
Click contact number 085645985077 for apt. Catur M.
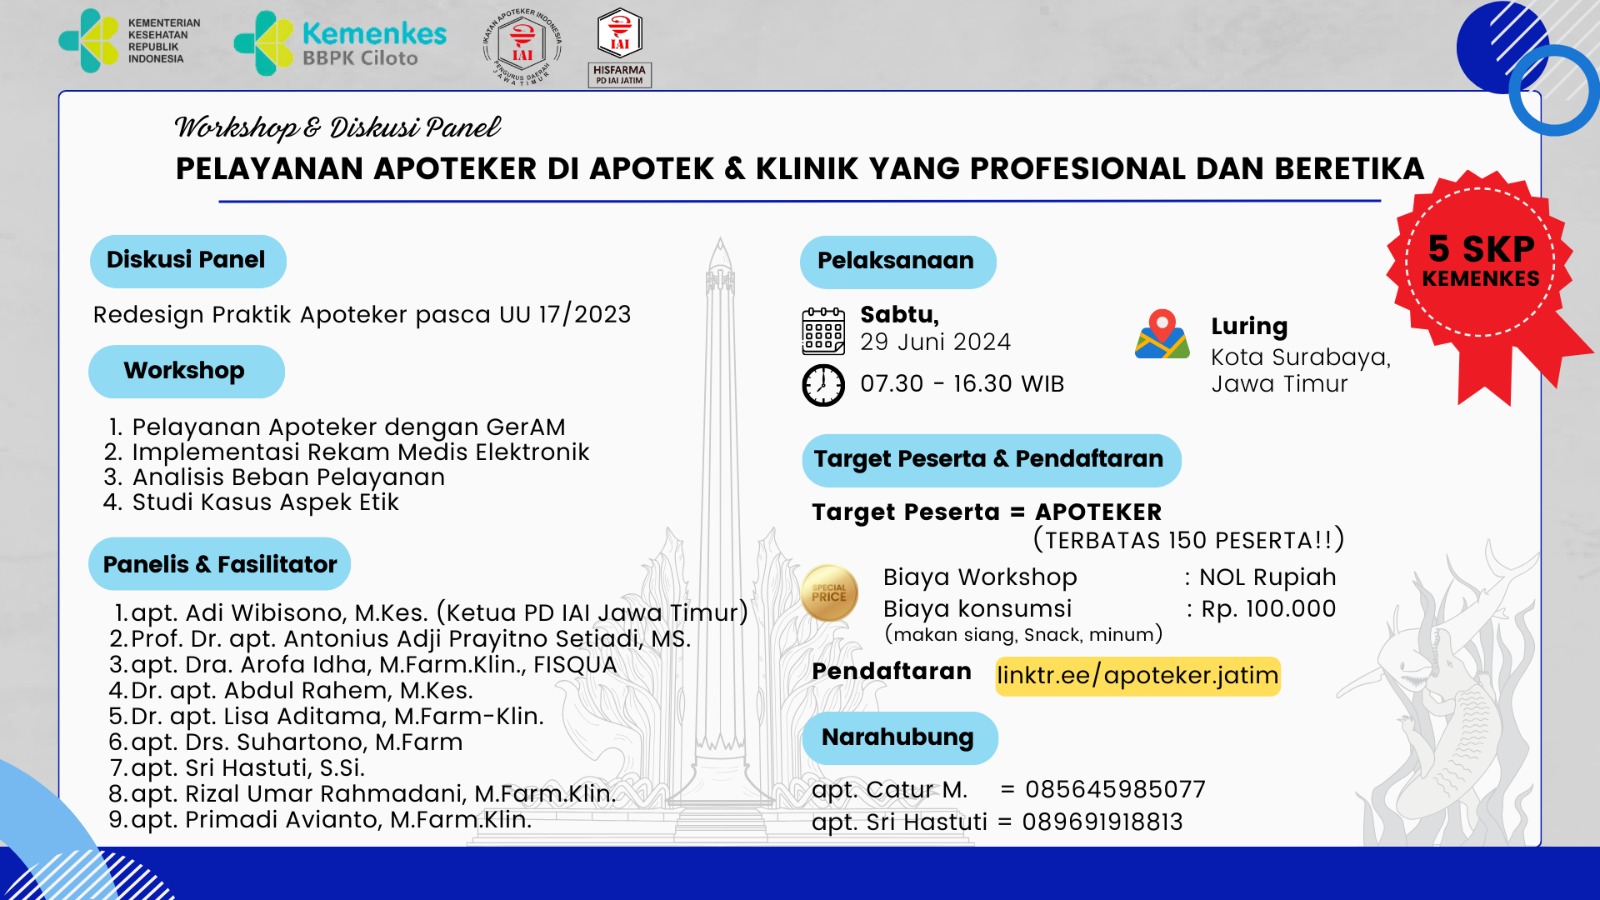1116,790
